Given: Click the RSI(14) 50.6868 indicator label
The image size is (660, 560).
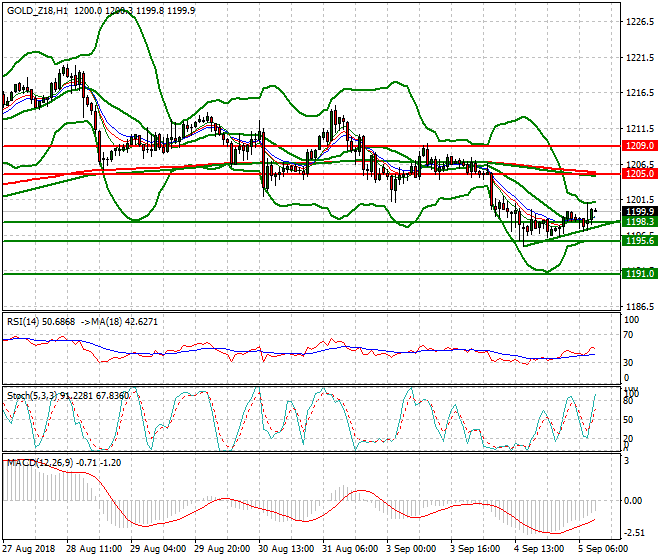Looking at the screenshot, I should click(41, 322).
